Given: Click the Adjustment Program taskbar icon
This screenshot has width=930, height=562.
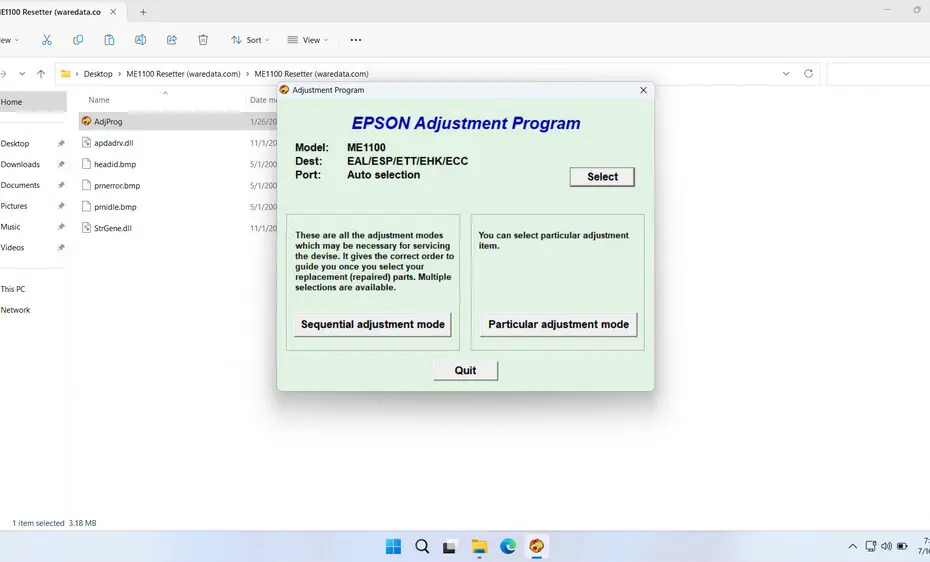Looking at the screenshot, I should [537, 546].
